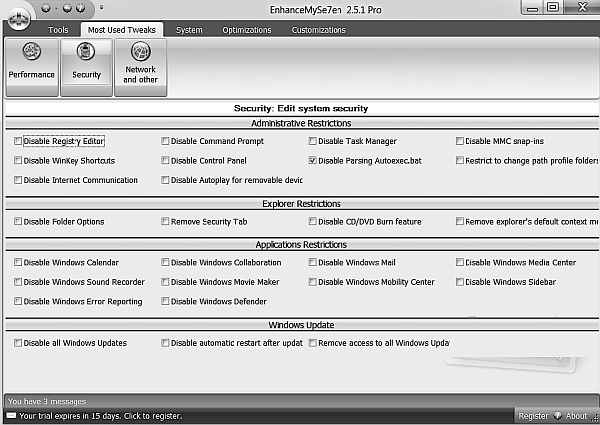Tick Disable Windows Collaboration

(165, 262)
